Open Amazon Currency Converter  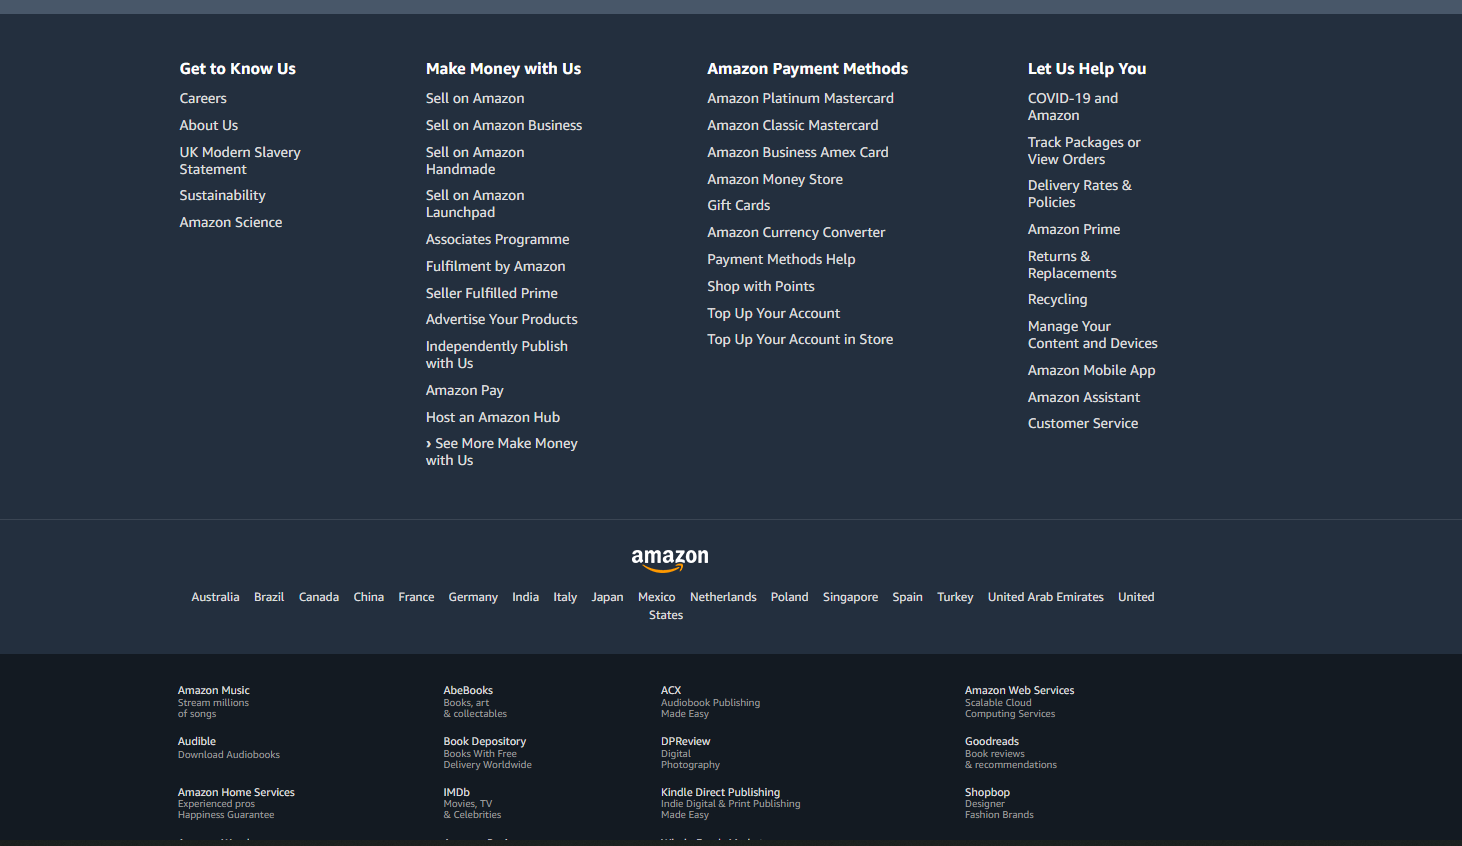tap(797, 232)
